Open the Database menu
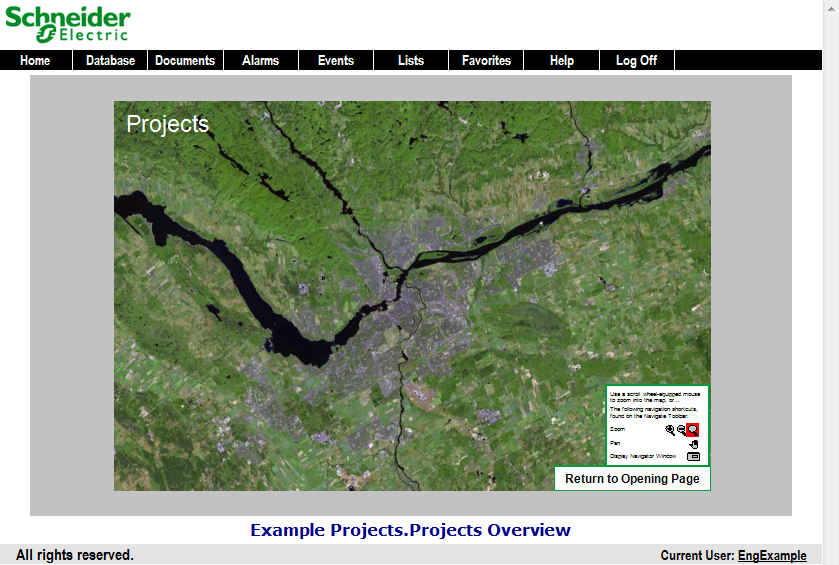The height and width of the screenshot is (565, 839). click(110, 61)
